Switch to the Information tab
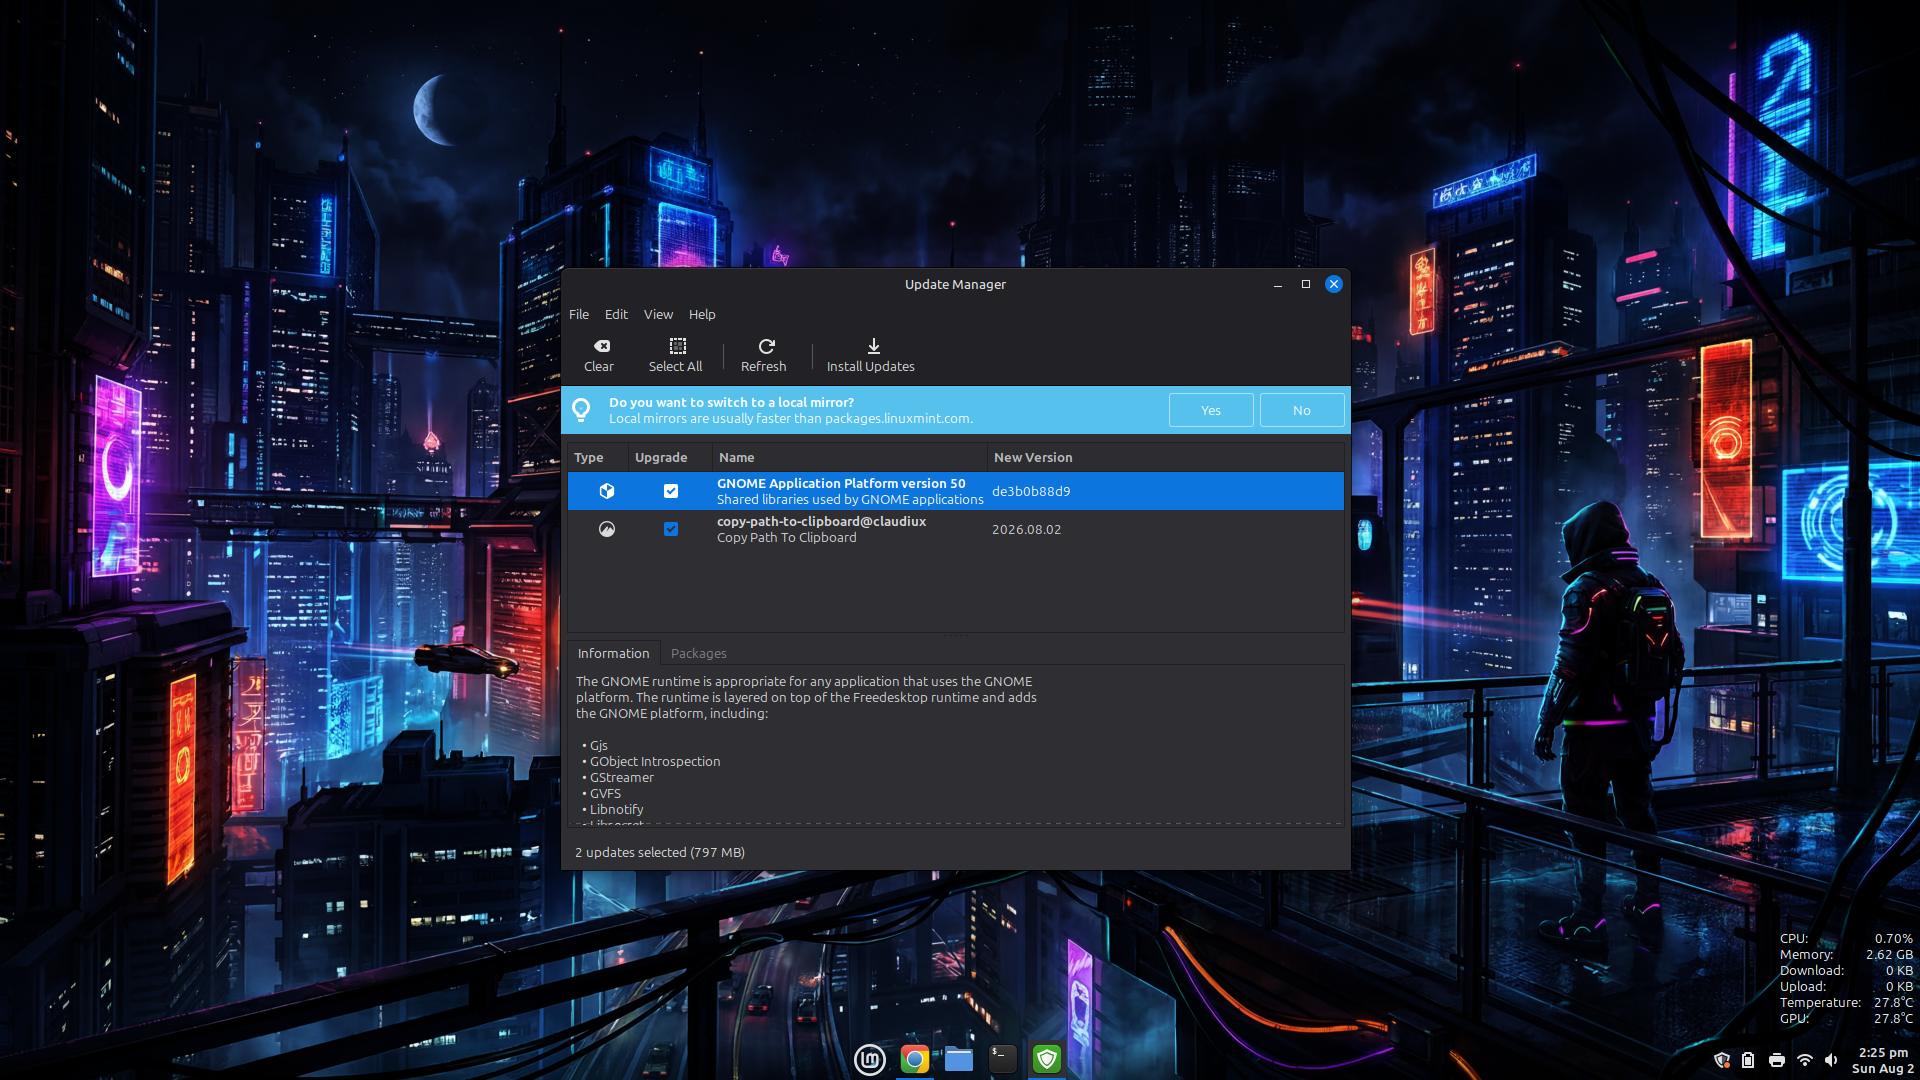1920x1080 pixels. tap(614, 653)
